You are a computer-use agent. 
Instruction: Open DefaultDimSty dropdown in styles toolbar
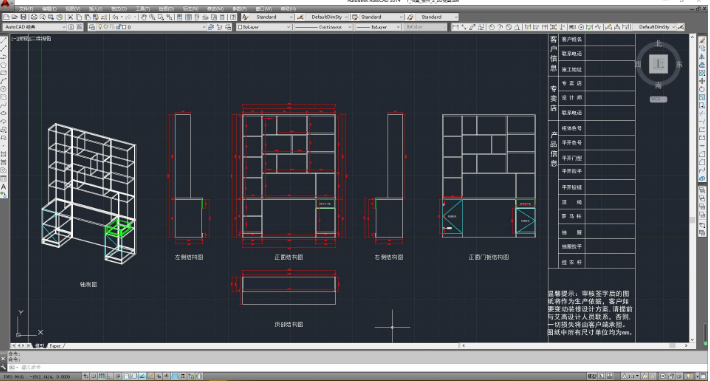[327, 17]
